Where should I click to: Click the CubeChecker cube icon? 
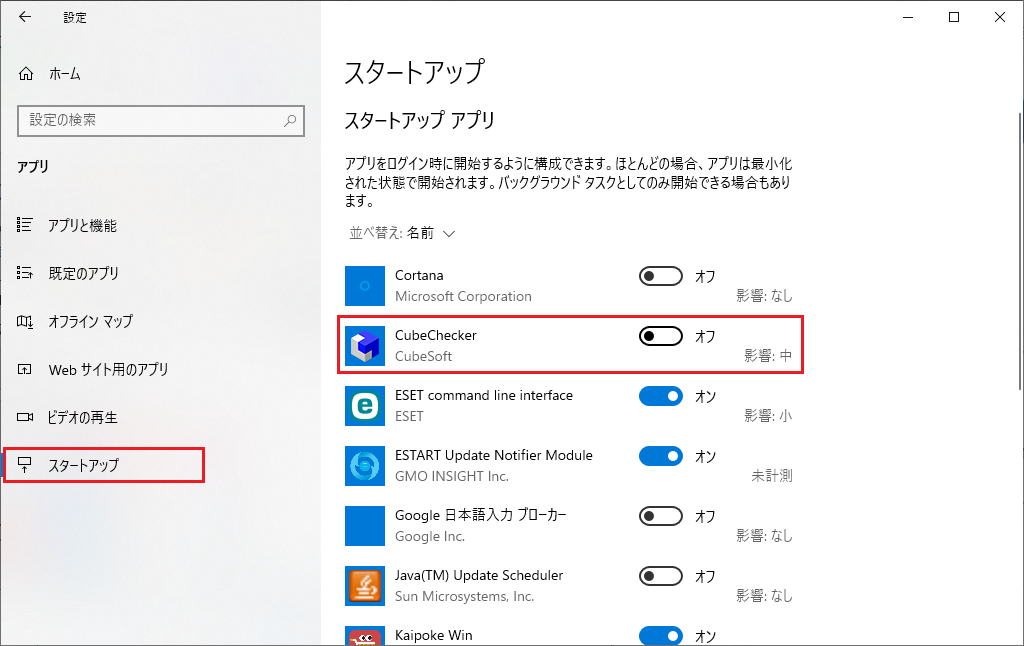pos(365,346)
